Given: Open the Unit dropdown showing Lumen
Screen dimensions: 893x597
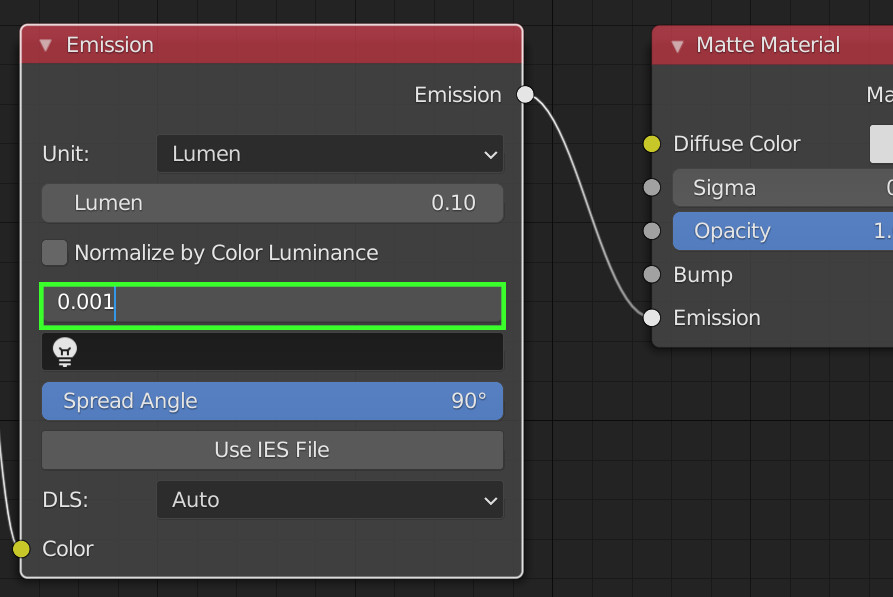Looking at the screenshot, I should [x=329, y=154].
